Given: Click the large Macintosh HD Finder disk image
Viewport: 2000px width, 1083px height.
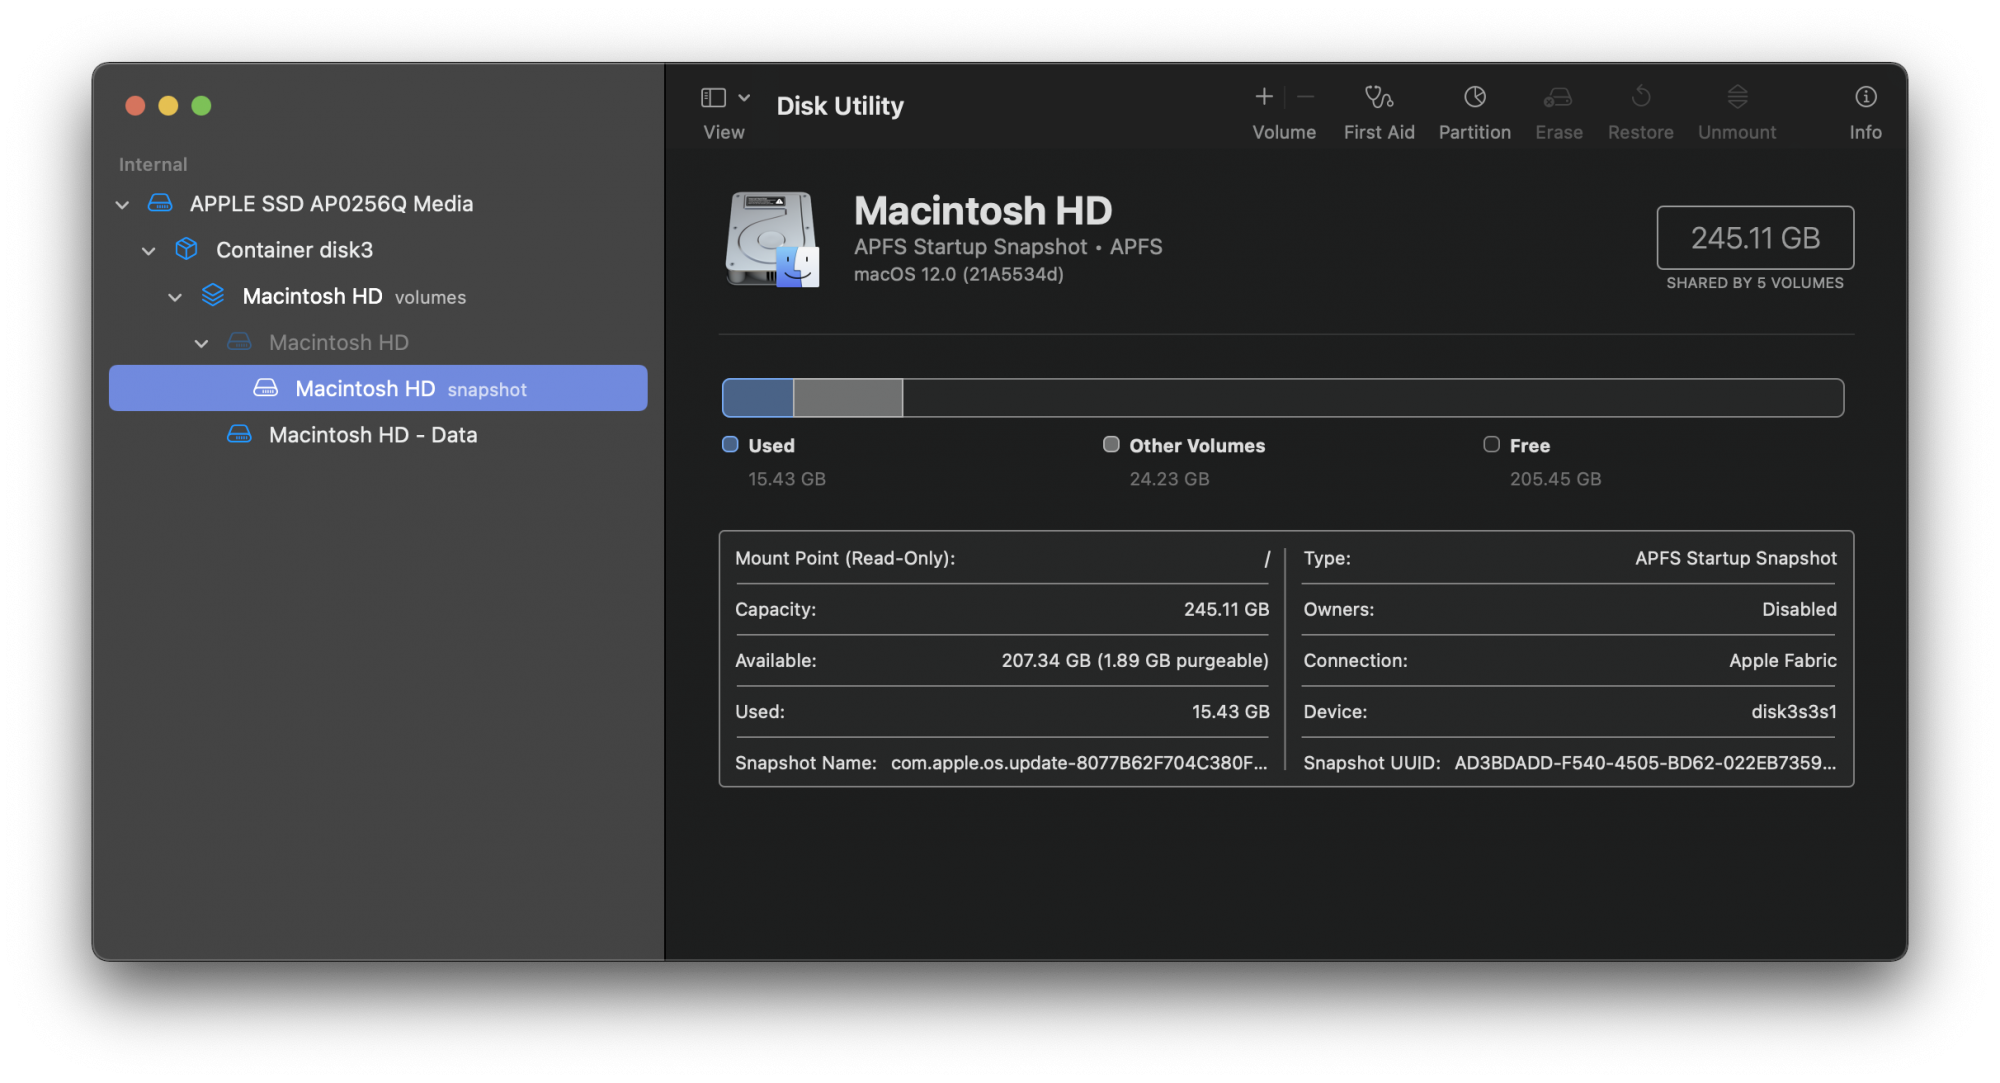Looking at the screenshot, I should [x=772, y=240].
